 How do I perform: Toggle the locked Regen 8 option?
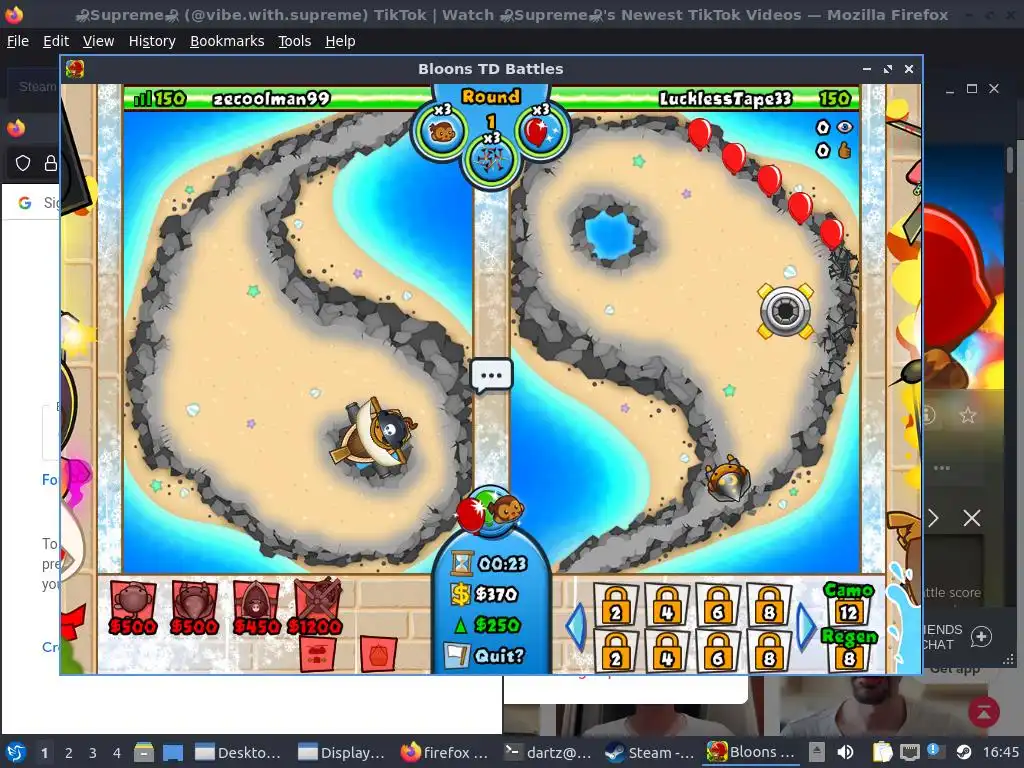coord(849,650)
